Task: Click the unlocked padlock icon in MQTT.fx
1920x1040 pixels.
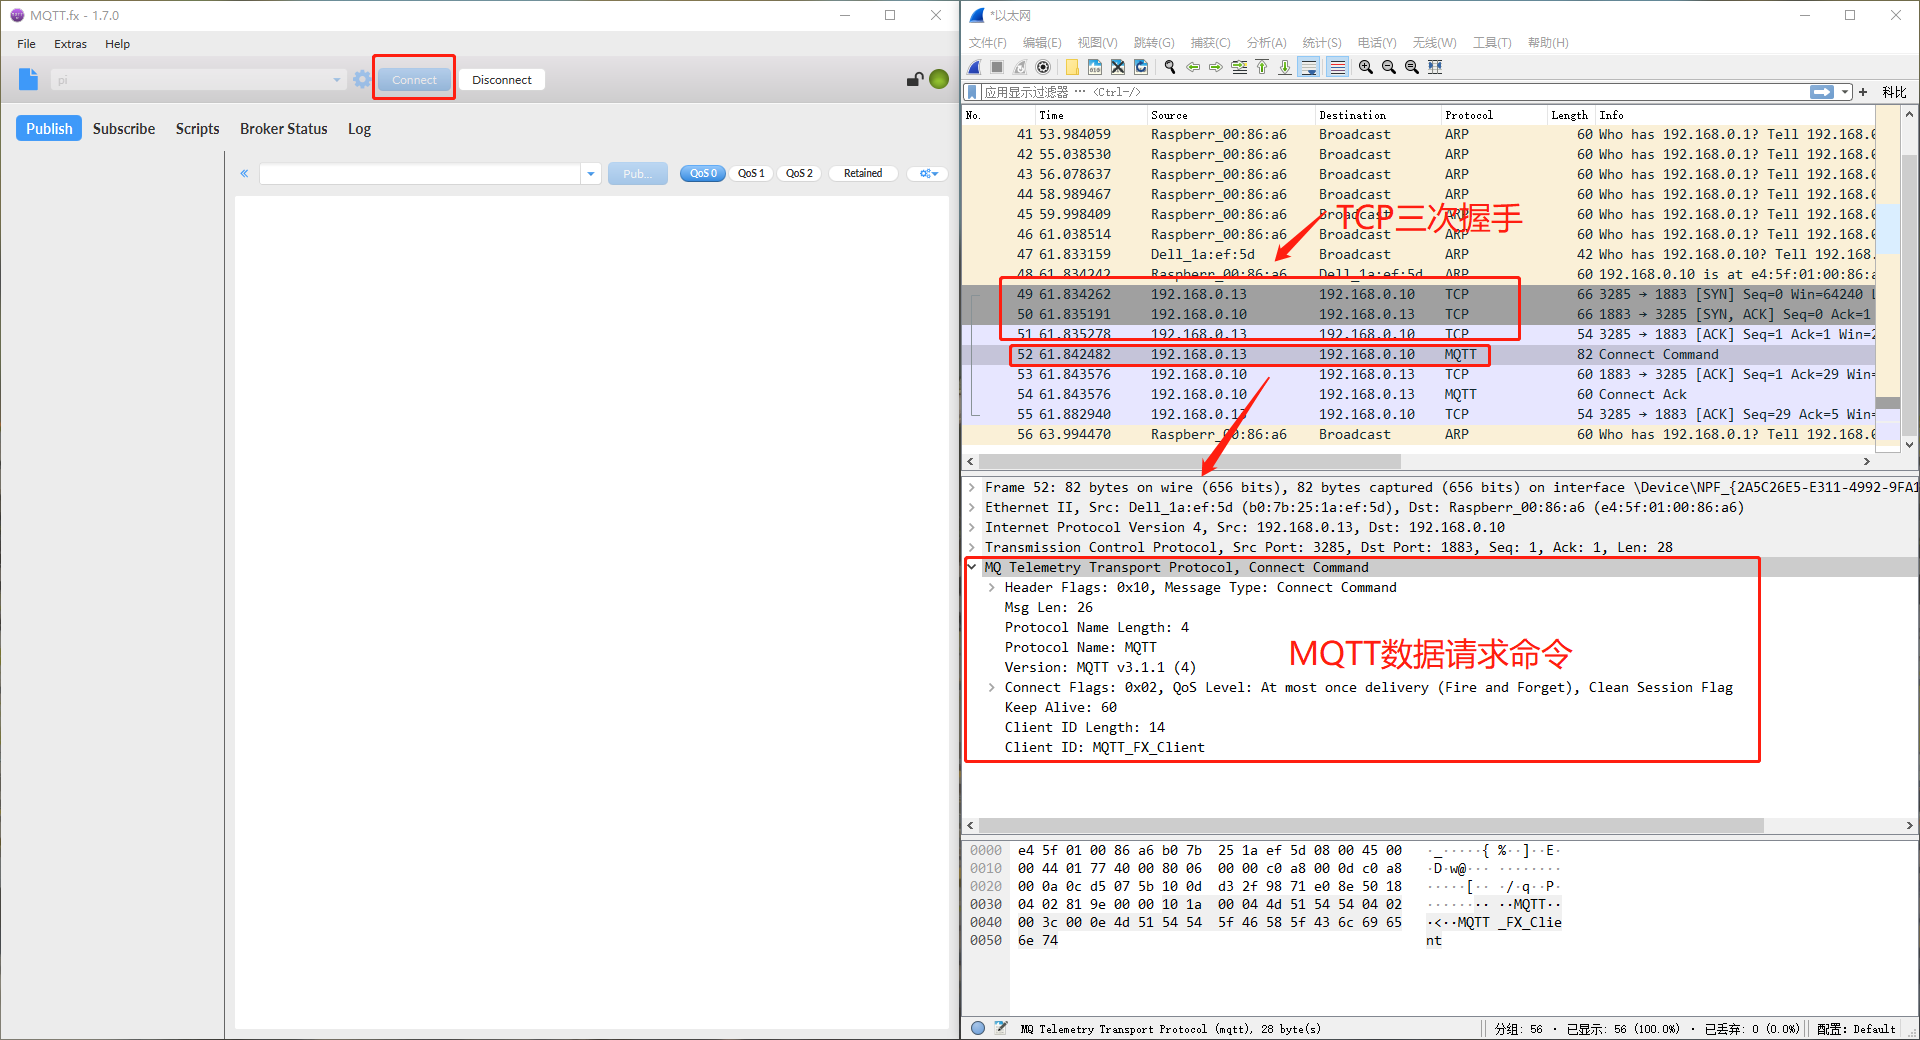Action: 914,79
